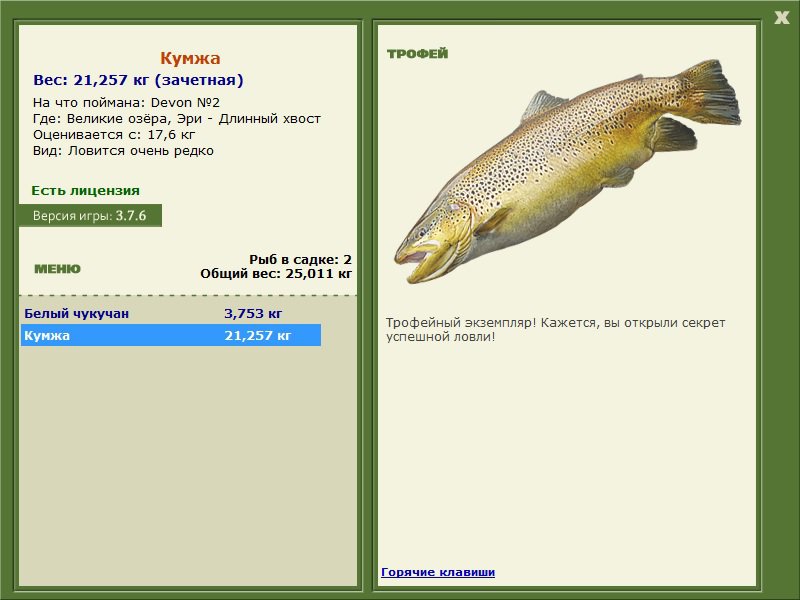Click the 21,257 кг value in the list
Image resolution: width=800 pixels, height=600 pixels.
point(258,335)
